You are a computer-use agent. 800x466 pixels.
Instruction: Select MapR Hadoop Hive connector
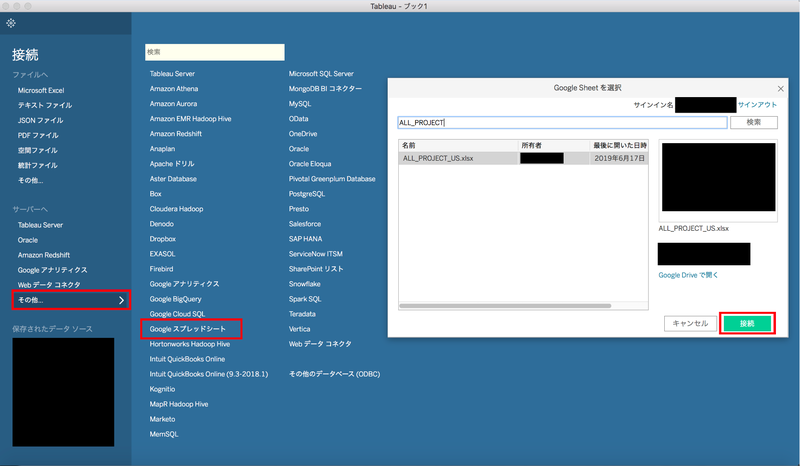coord(179,404)
